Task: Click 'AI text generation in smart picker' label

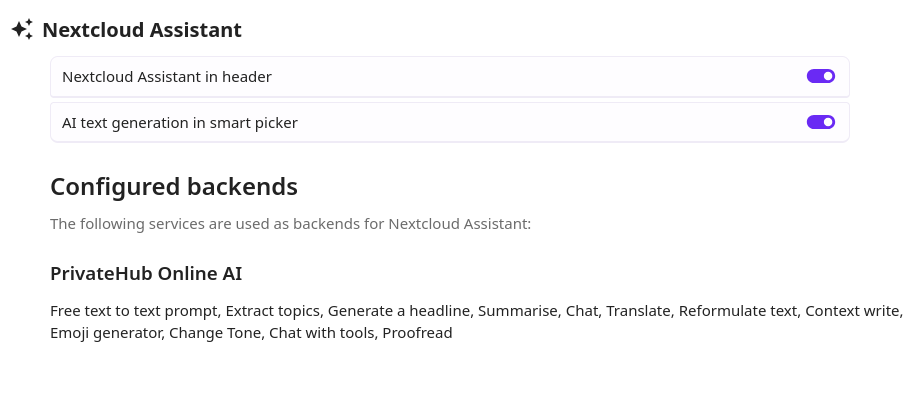Action: [x=180, y=123]
